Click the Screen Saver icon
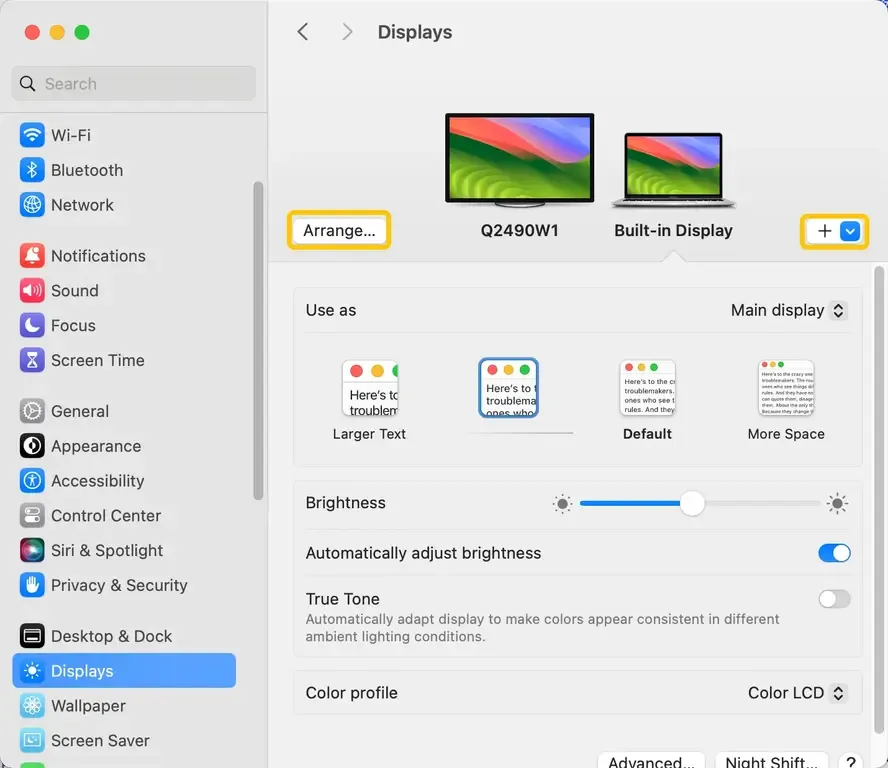The width and height of the screenshot is (888, 768). 32,740
